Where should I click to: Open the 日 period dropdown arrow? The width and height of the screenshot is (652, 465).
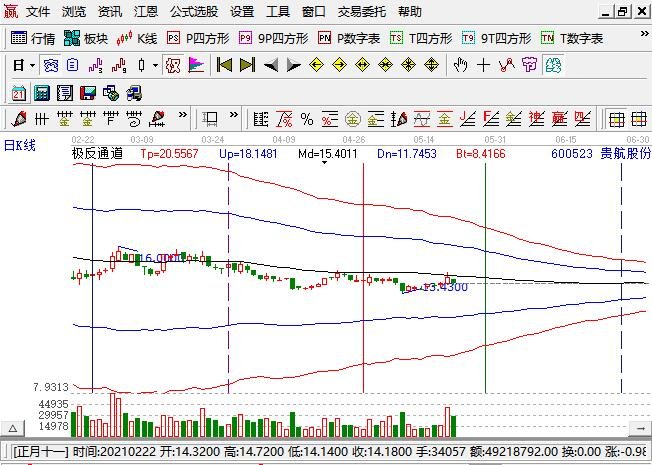point(32,65)
